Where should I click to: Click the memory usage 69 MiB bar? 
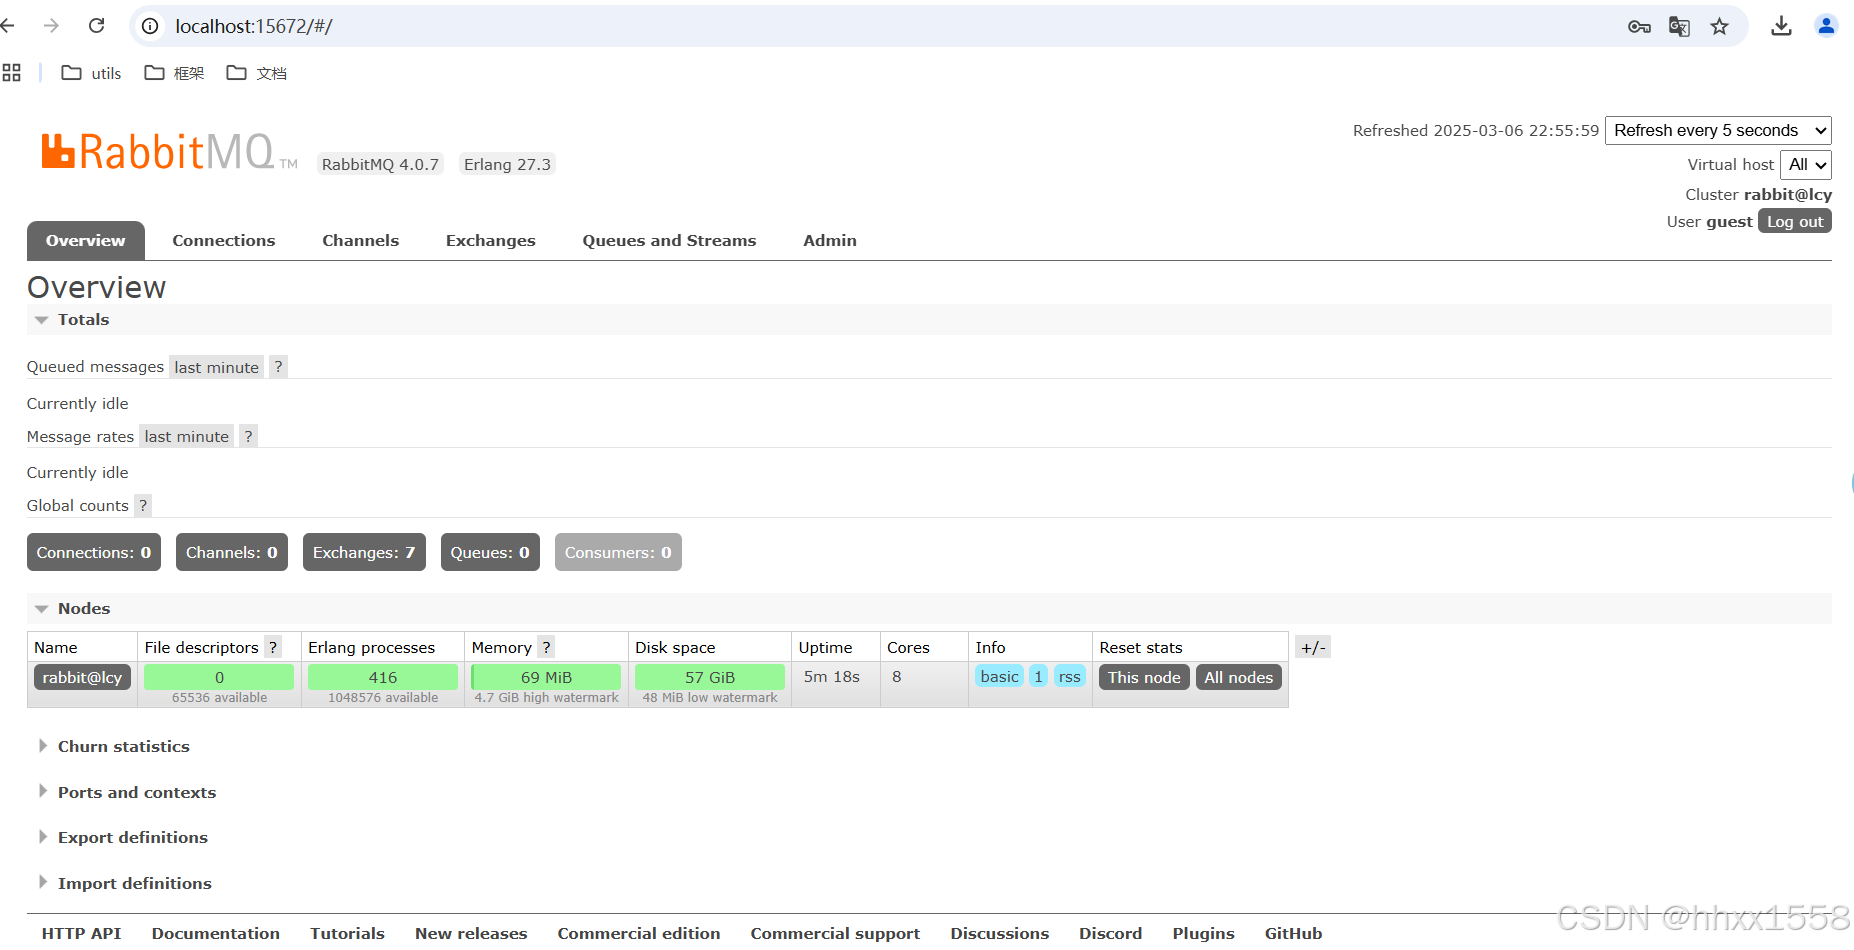click(x=546, y=677)
